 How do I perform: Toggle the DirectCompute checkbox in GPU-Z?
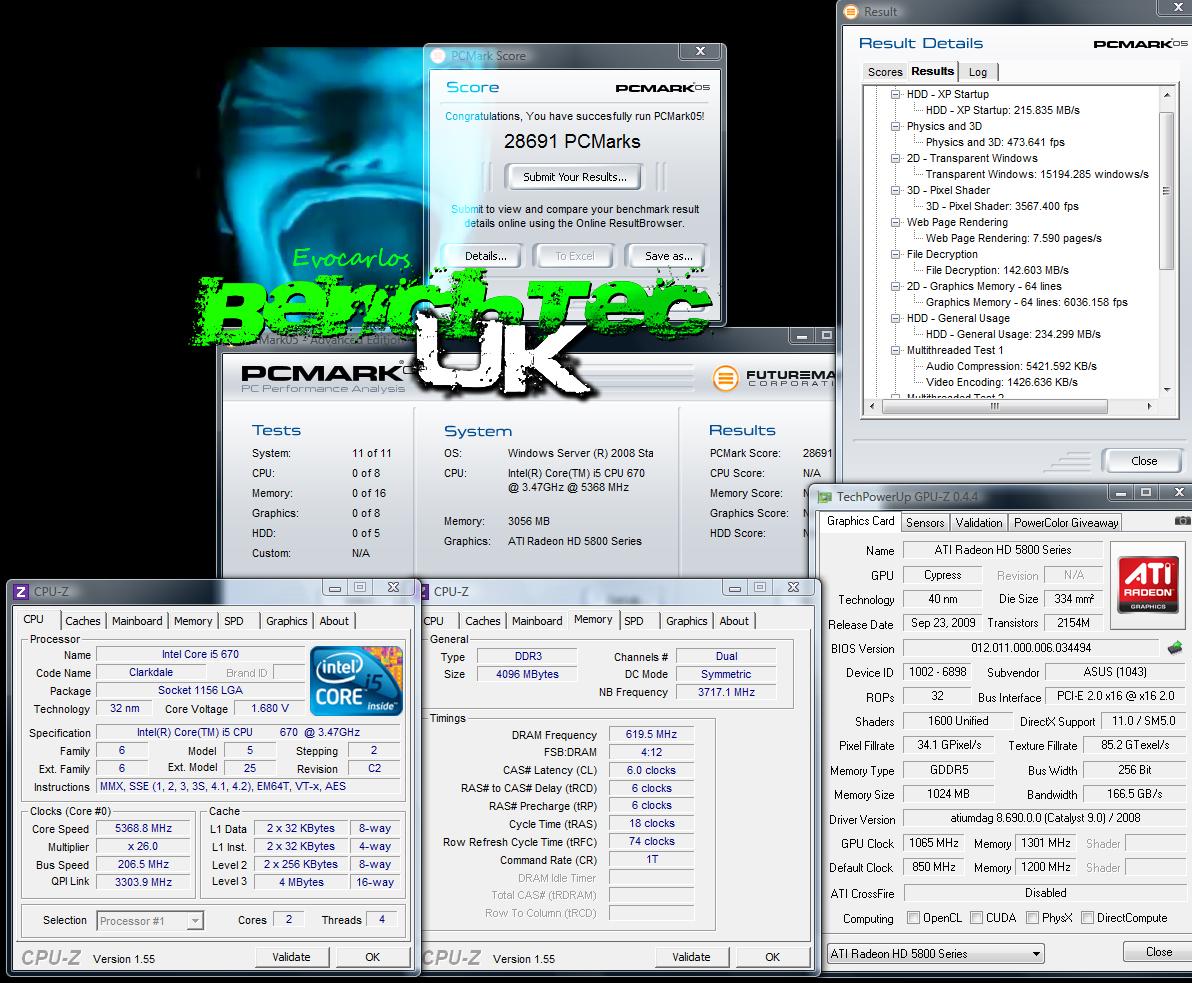point(1087,918)
